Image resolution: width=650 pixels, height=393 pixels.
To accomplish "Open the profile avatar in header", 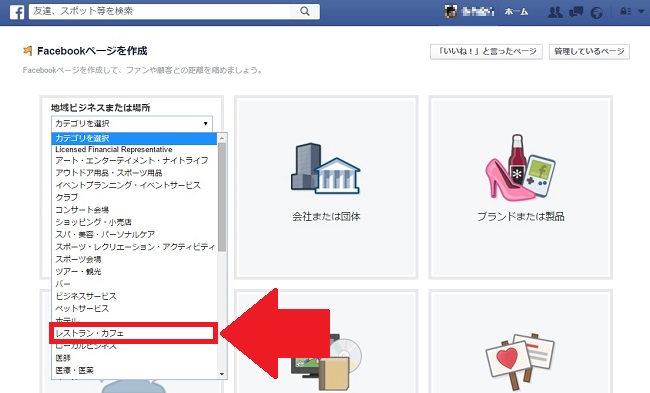I will tap(451, 11).
